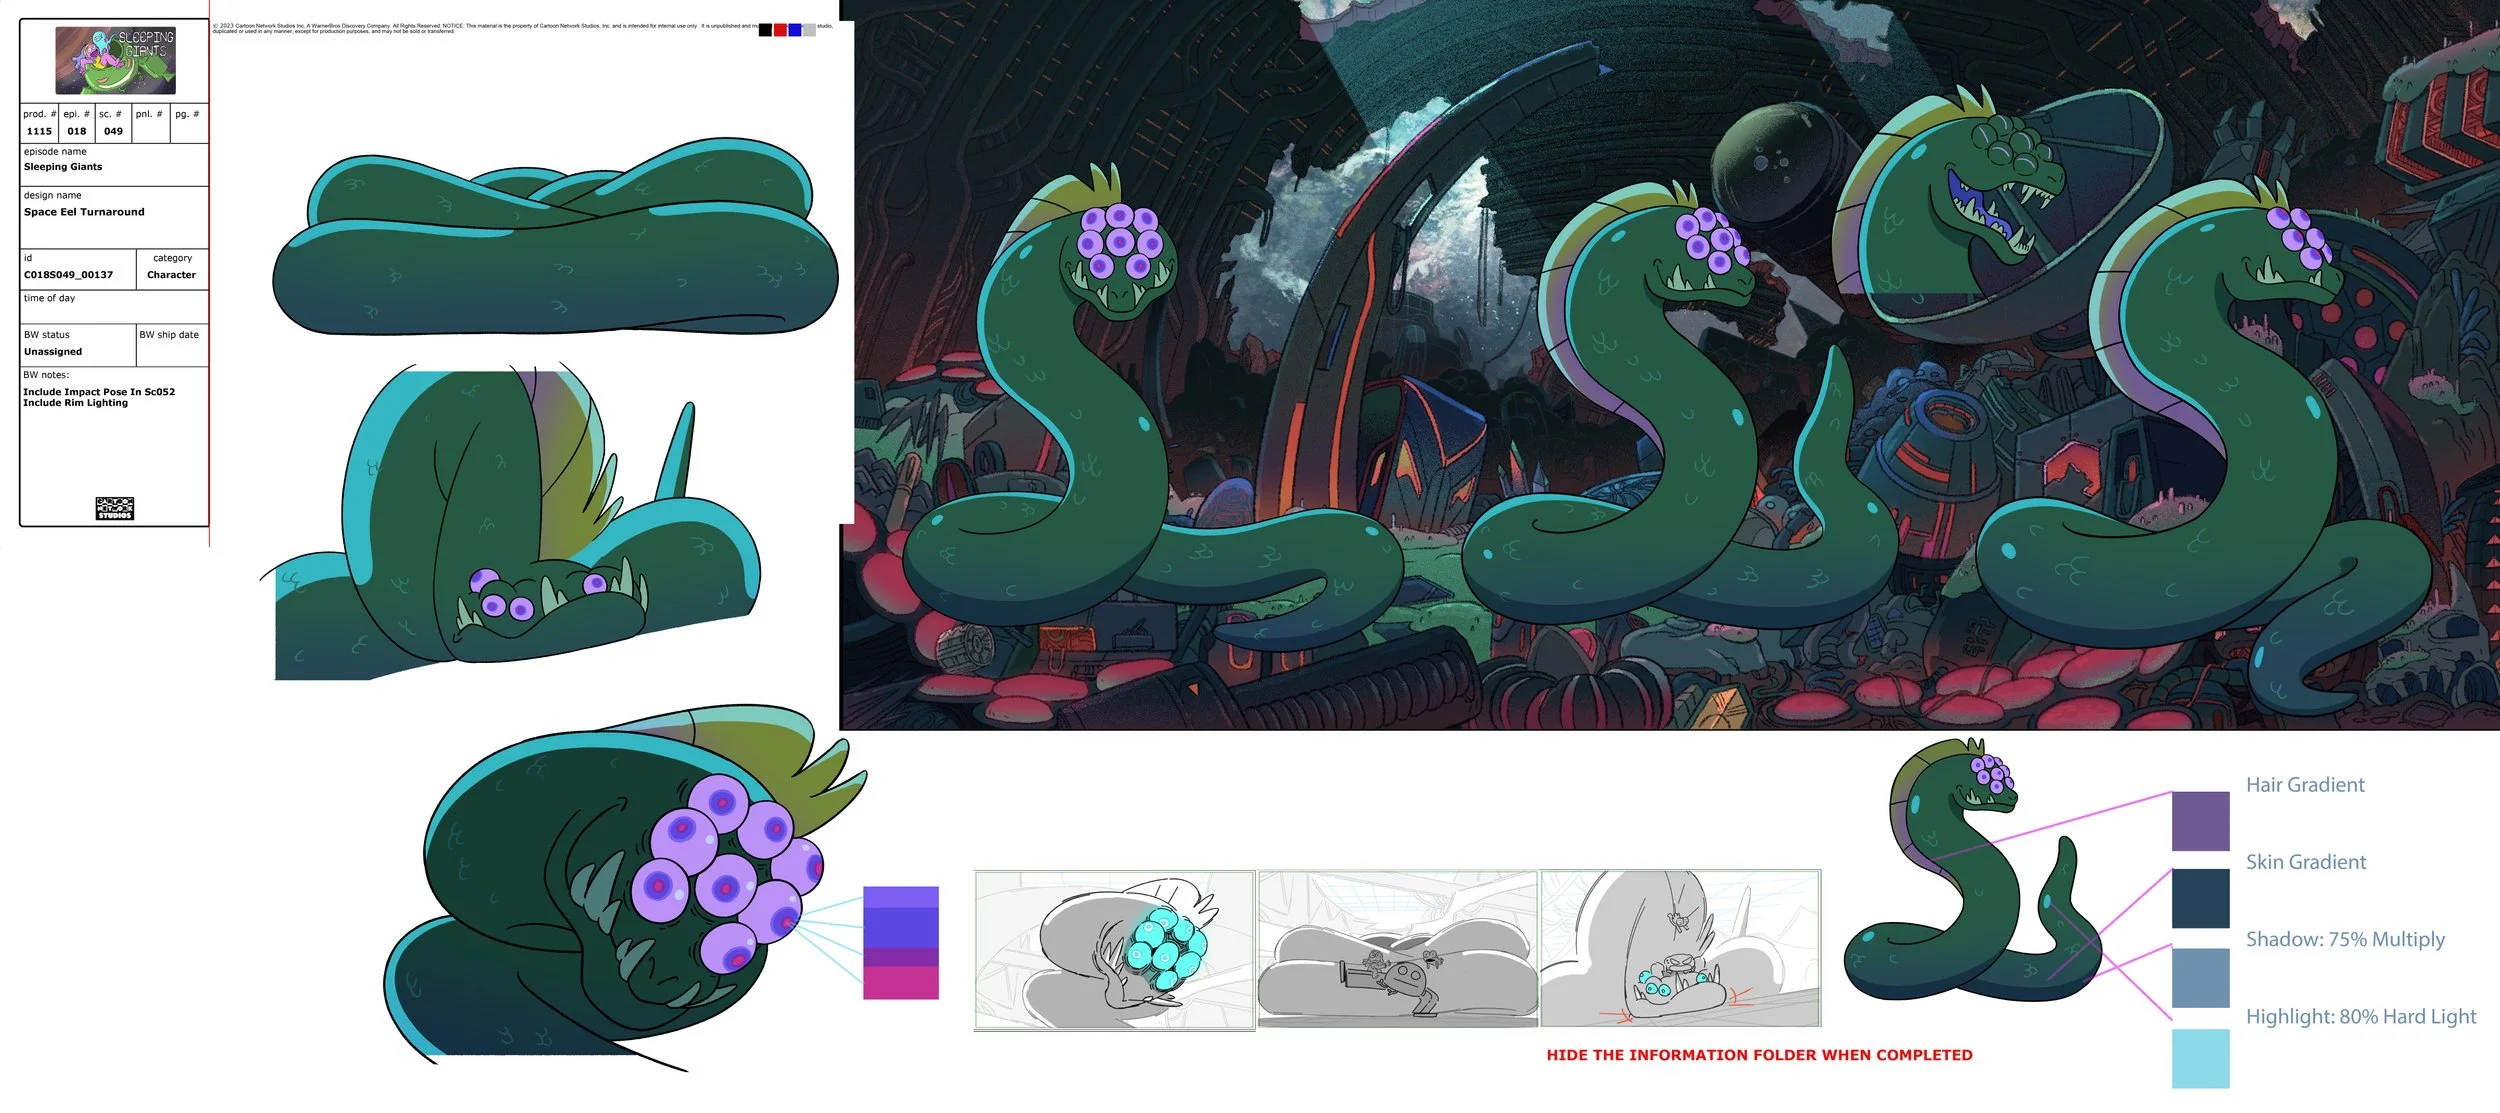The image size is (2500, 1113).
Task: Click the small black swatch in header
Action: point(765,30)
